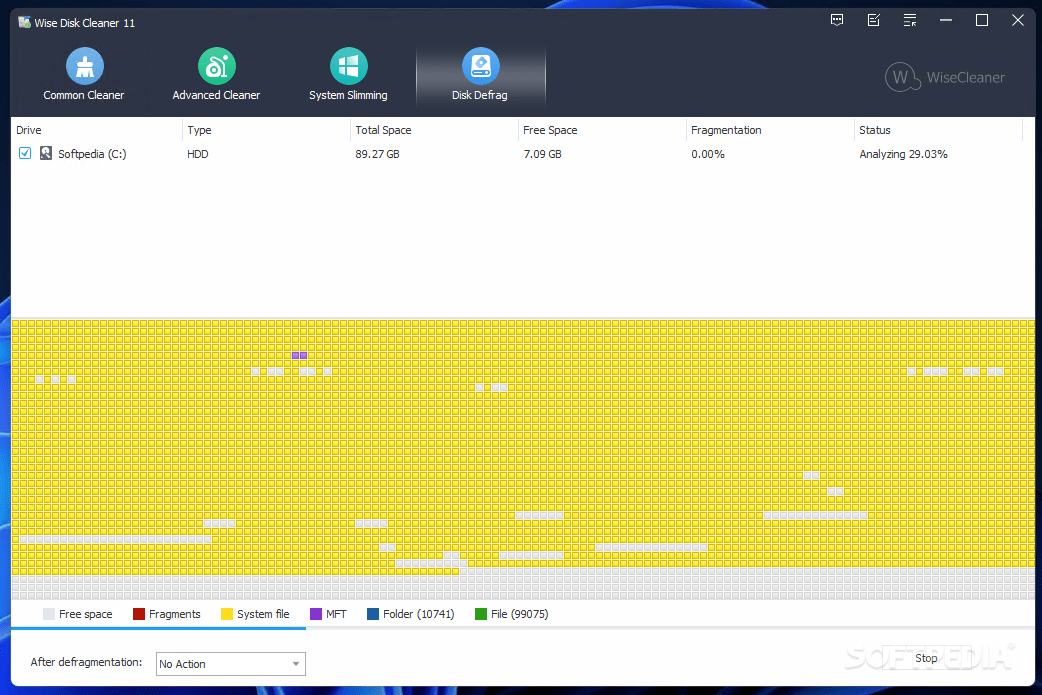Open the Common Cleaner icon
The width and height of the screenshot is (1042, 695).
(84, 66)
